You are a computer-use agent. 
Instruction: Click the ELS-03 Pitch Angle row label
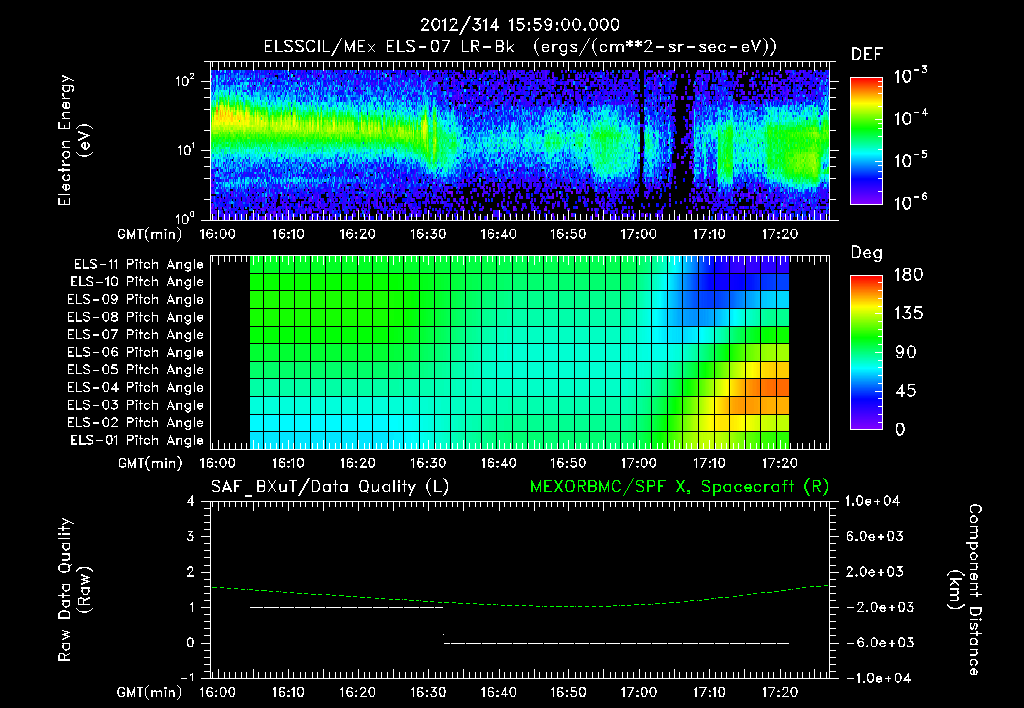[136, 405]
